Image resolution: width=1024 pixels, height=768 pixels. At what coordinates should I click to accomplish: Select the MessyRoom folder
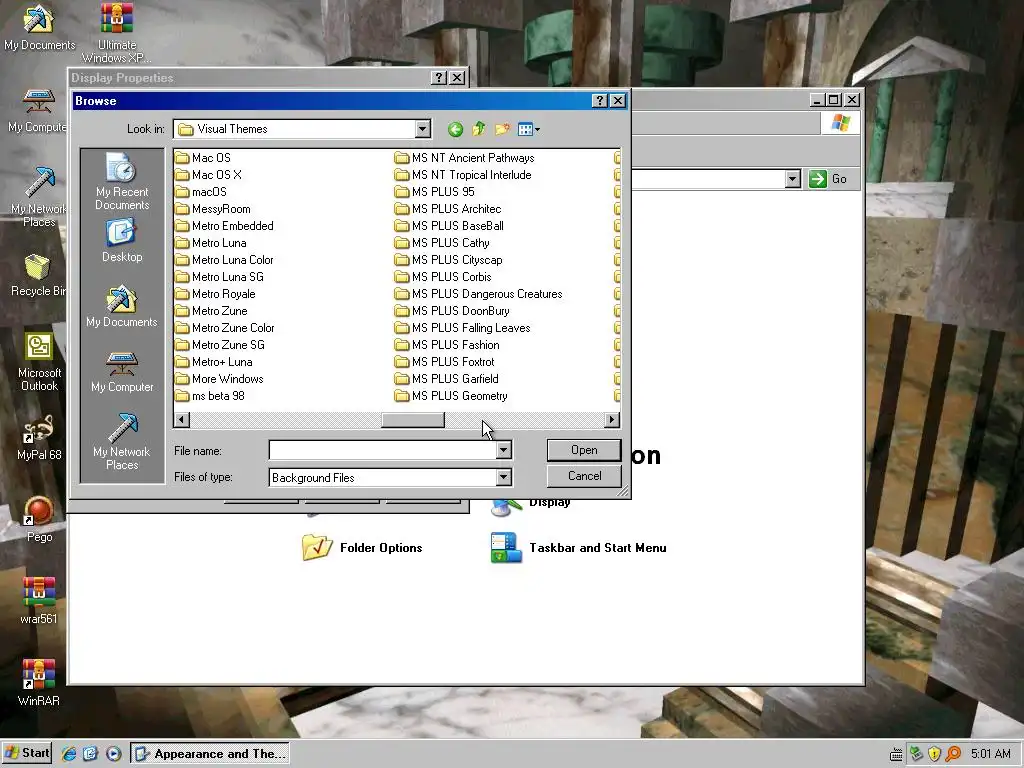213,209
